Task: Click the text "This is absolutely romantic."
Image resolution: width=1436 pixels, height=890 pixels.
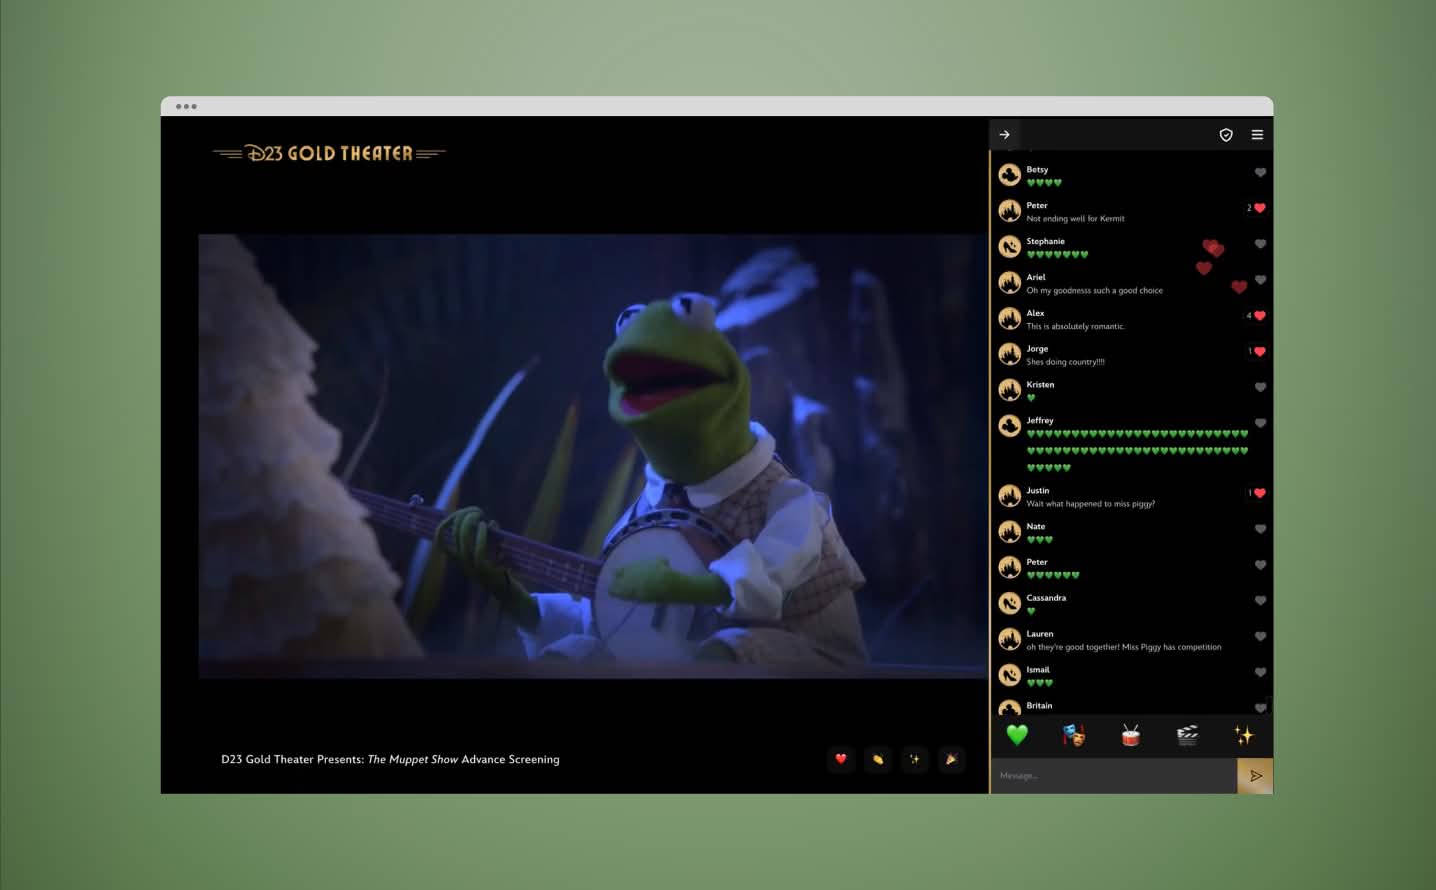Action: pos(1075,326)
